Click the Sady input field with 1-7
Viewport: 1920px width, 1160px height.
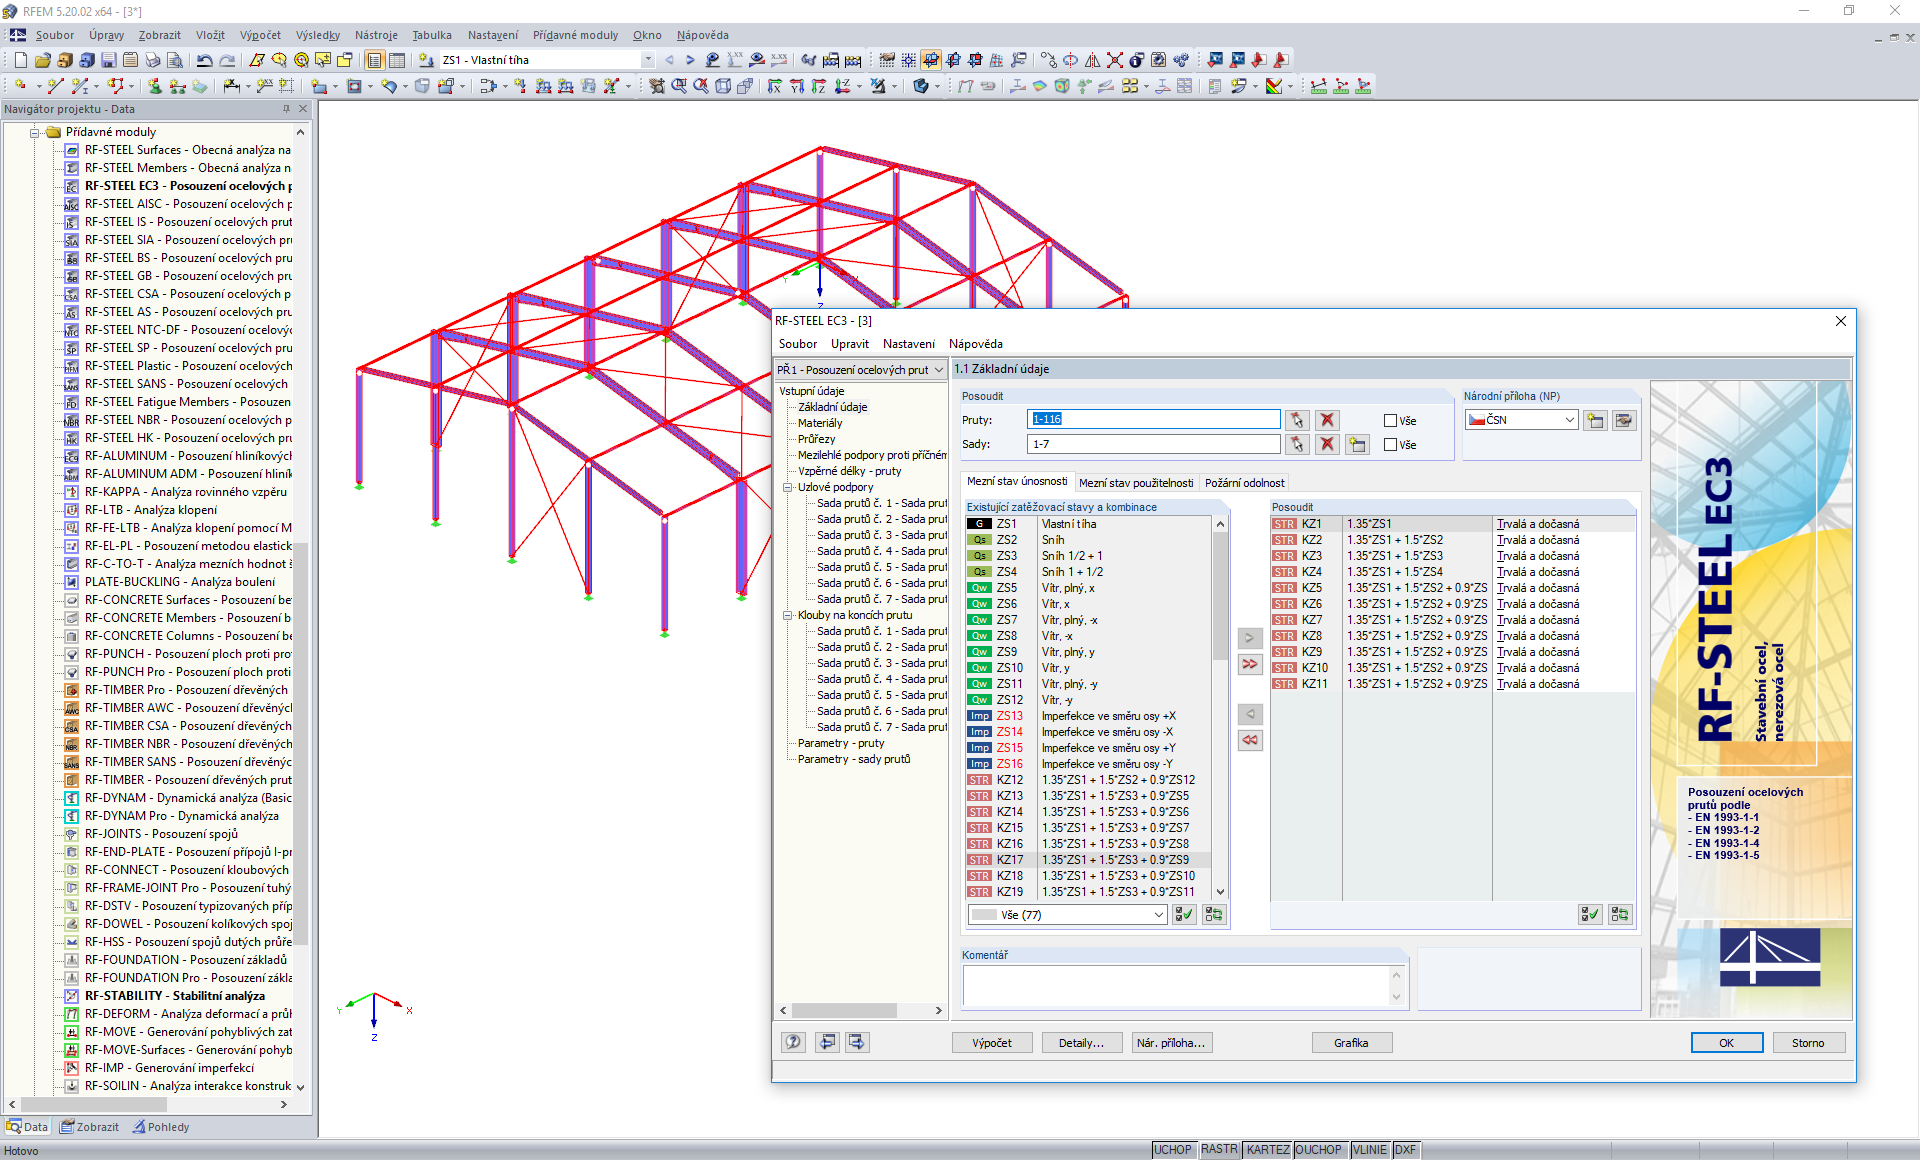tap(1153, 444)
